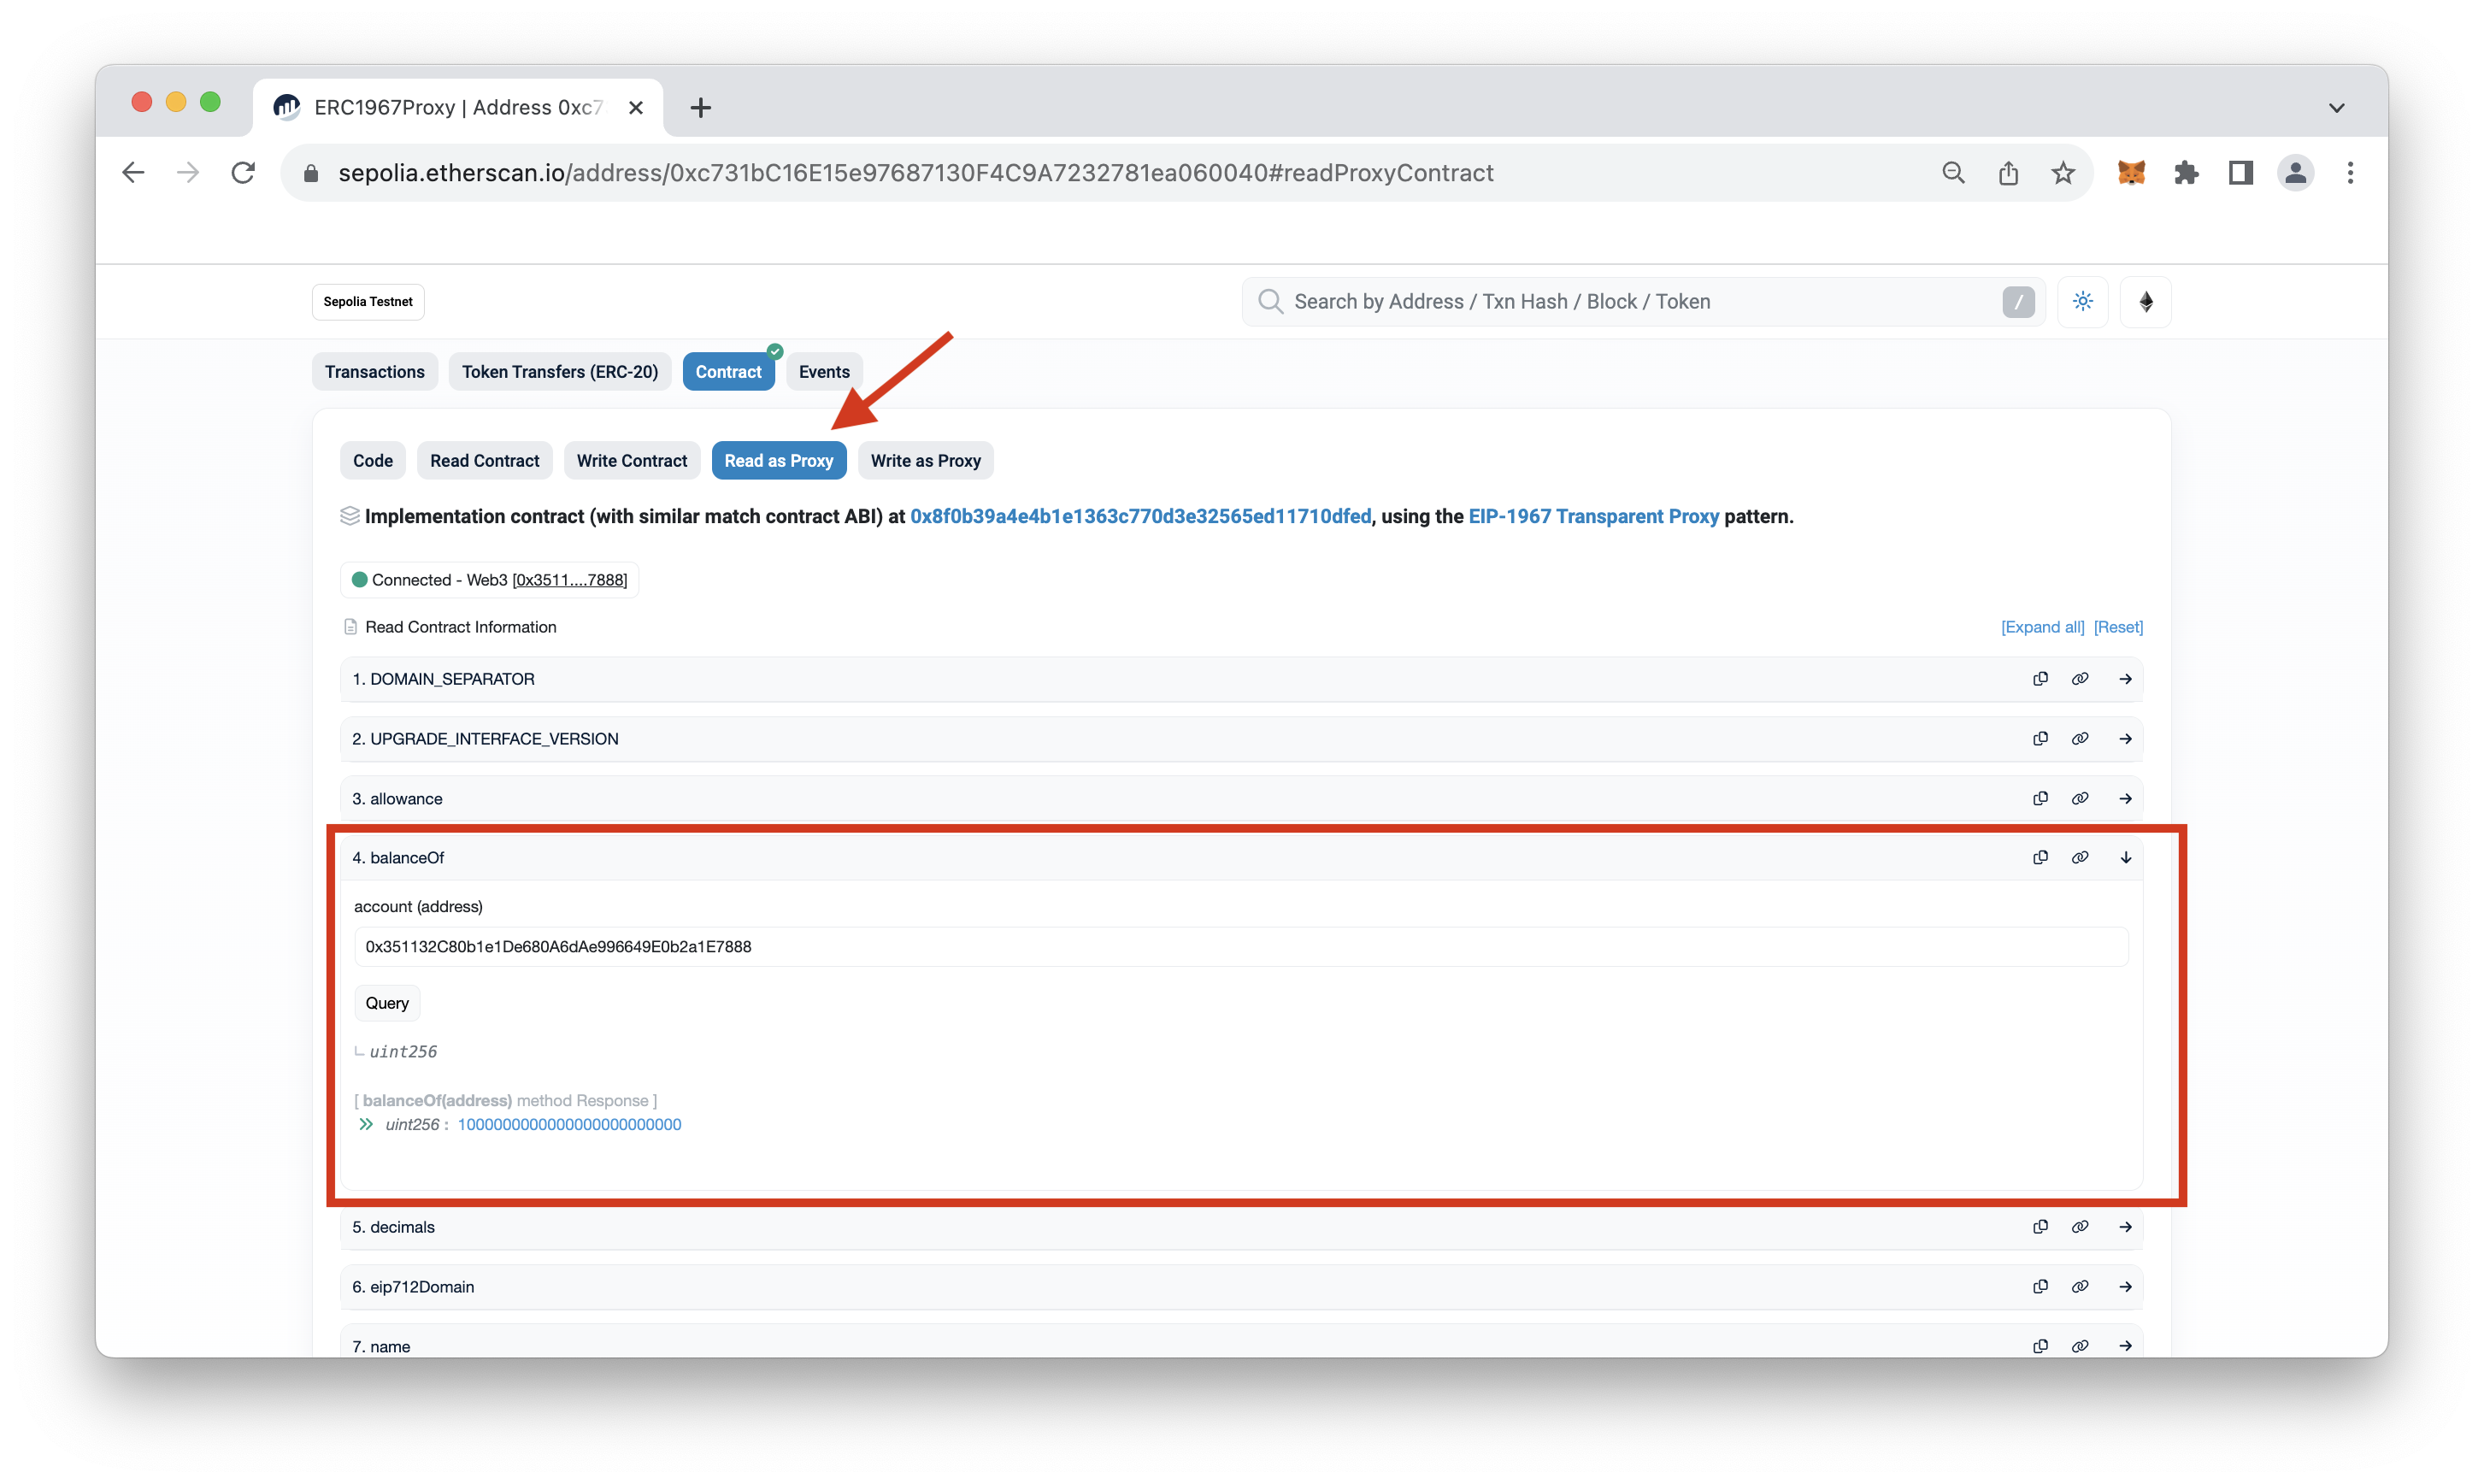
Task: Select the Read as Proxy tab
Action: (779, 459)
